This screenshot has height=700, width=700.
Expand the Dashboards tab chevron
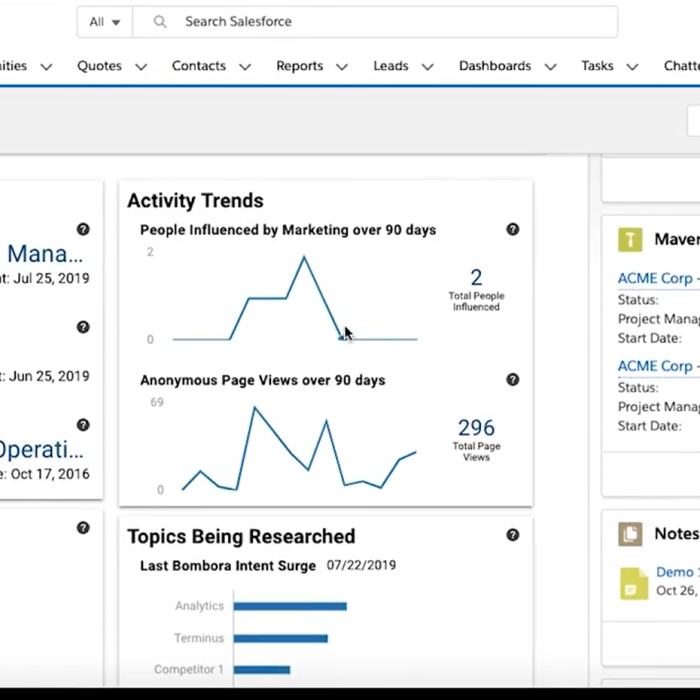pos(550,67)
